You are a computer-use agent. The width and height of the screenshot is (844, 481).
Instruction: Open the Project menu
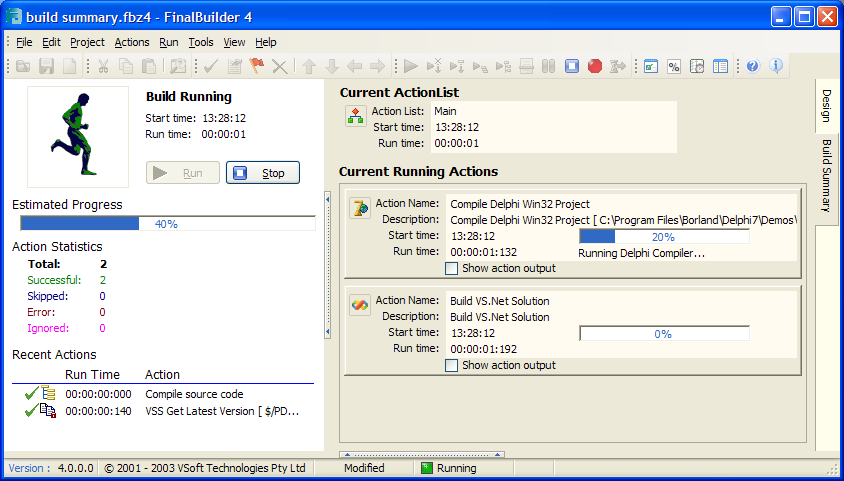[x=87, y=42]
